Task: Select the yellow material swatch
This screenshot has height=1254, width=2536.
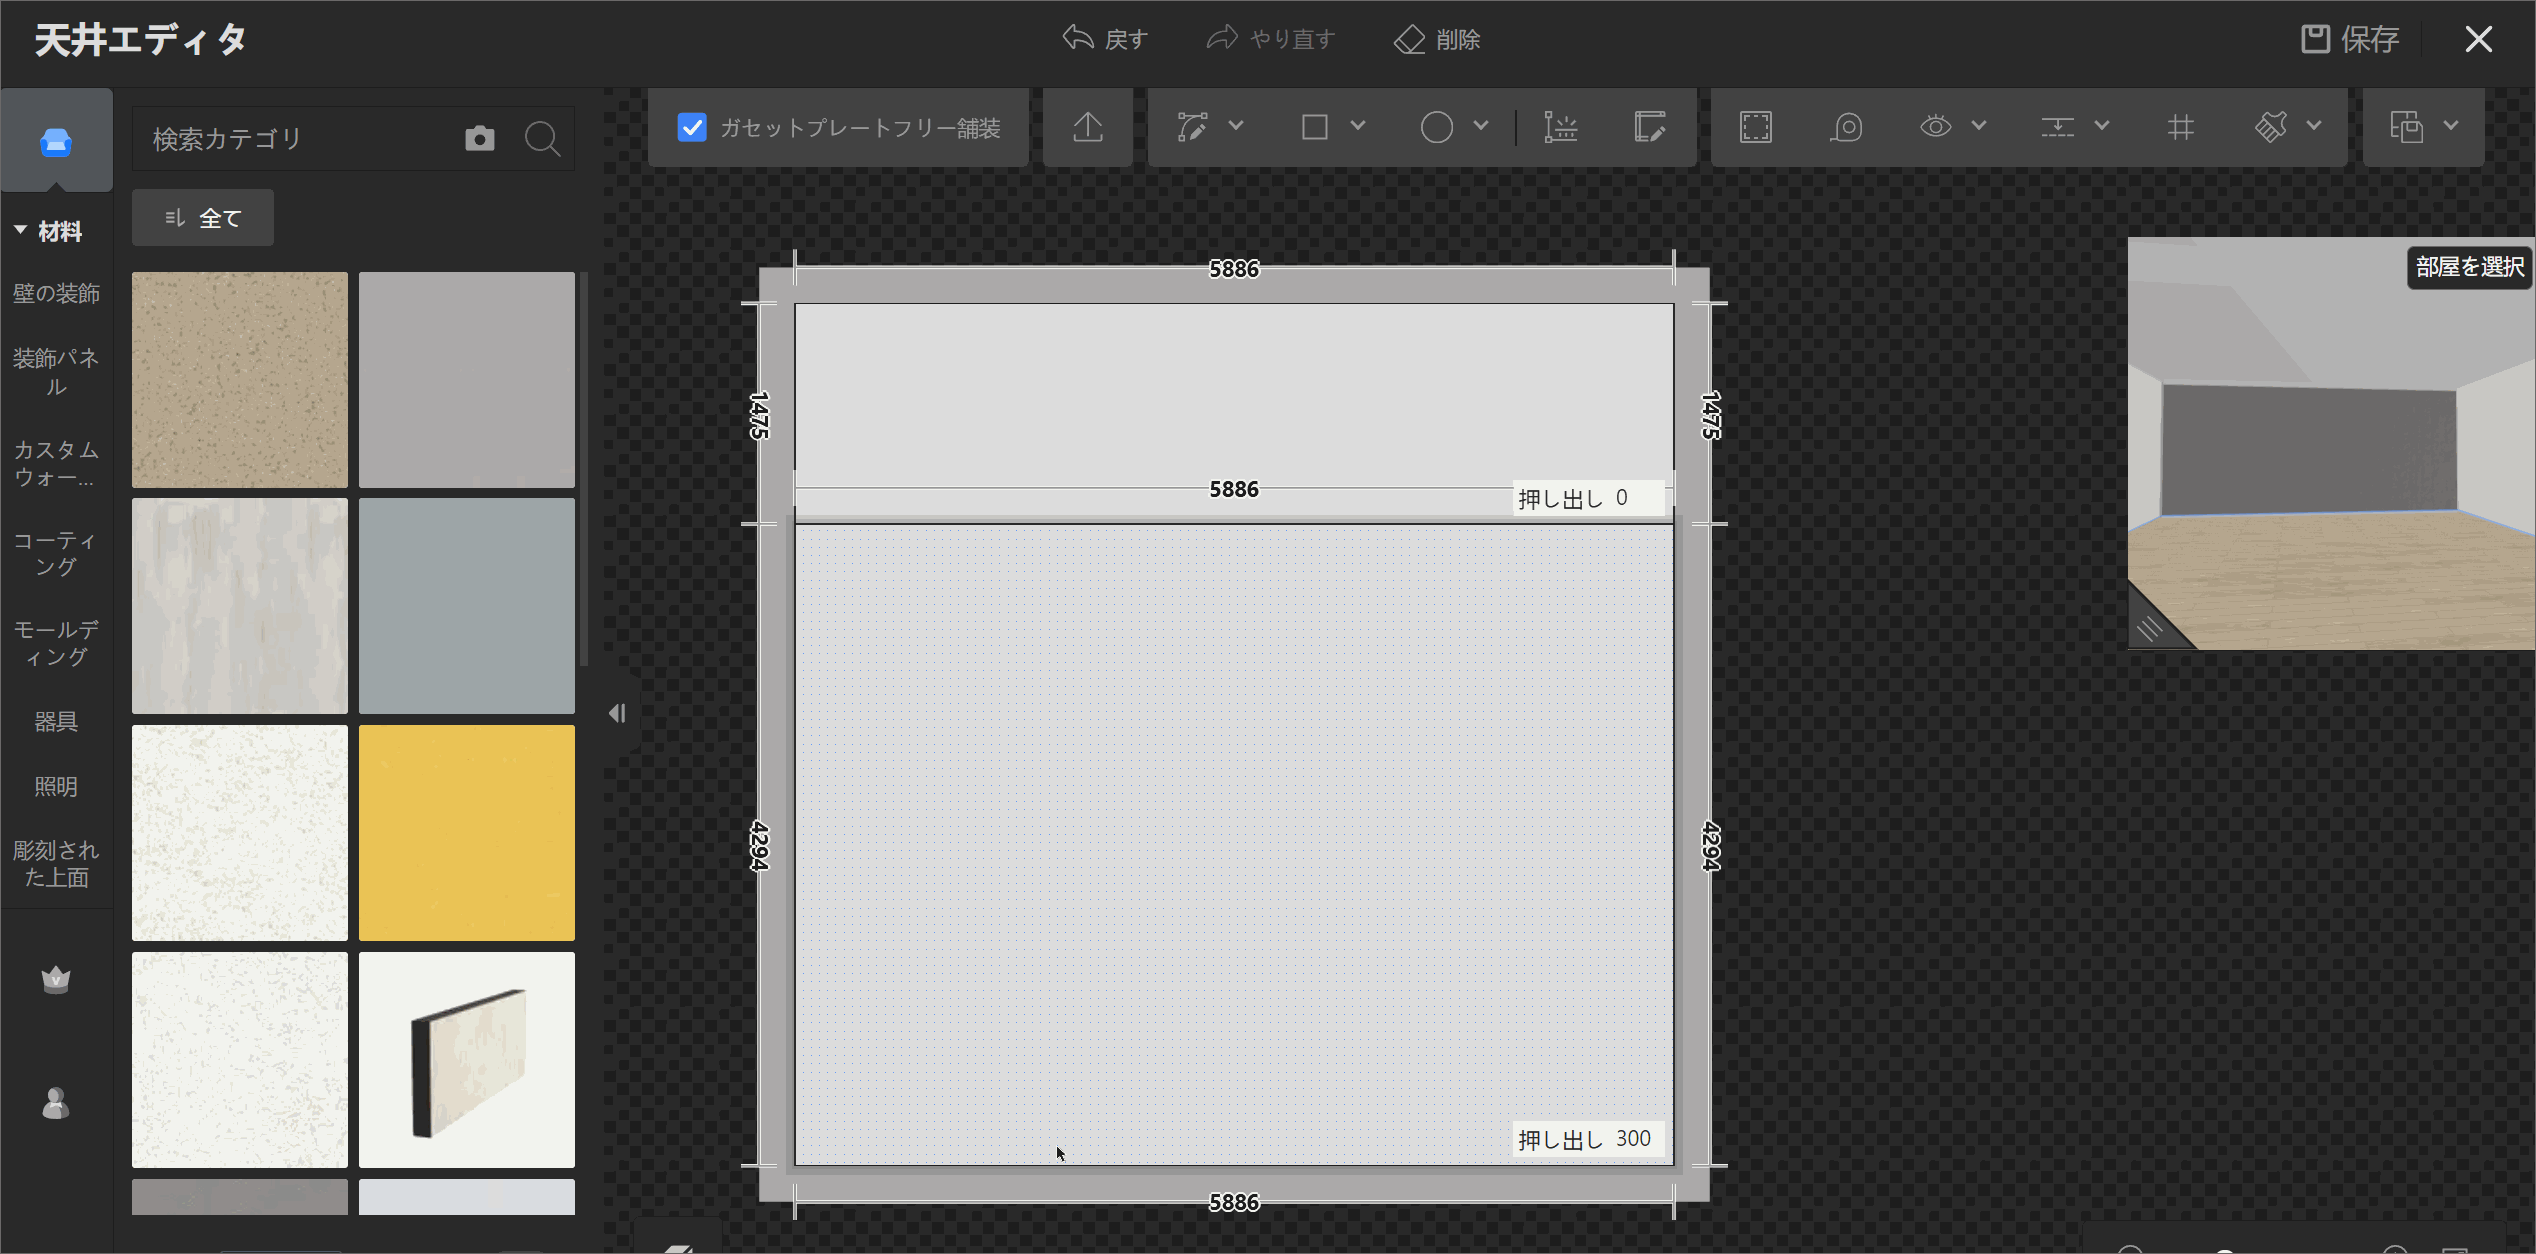Action: coord(467,833)
